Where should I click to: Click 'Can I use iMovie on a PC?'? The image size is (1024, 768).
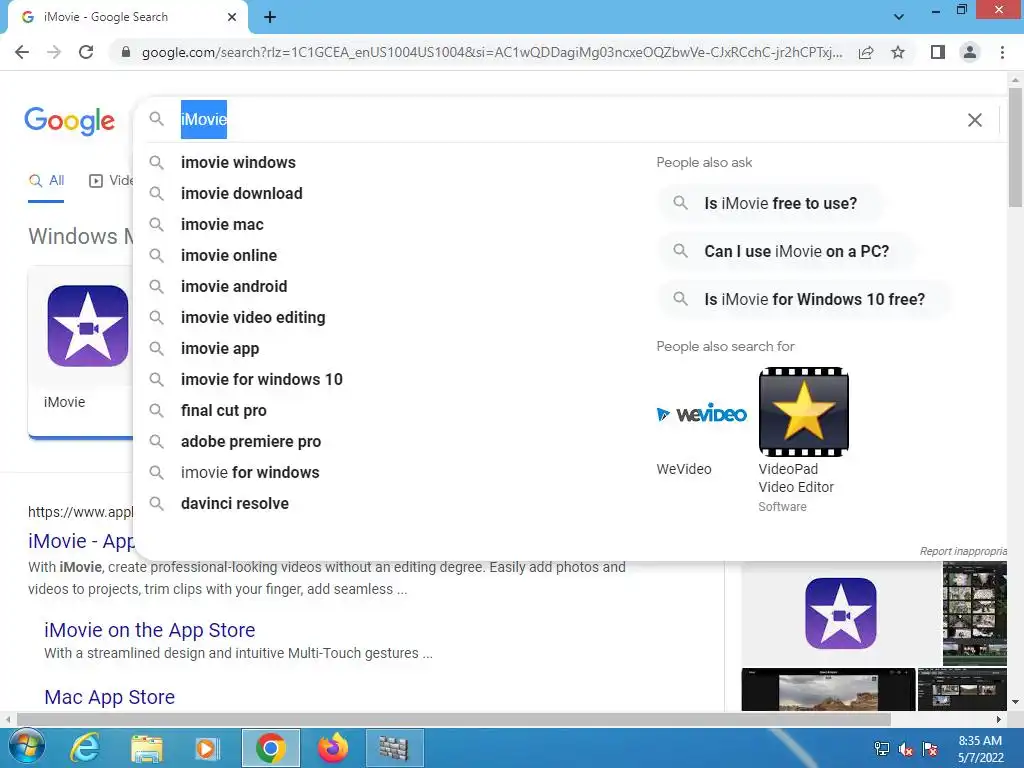tap(786, 251)
